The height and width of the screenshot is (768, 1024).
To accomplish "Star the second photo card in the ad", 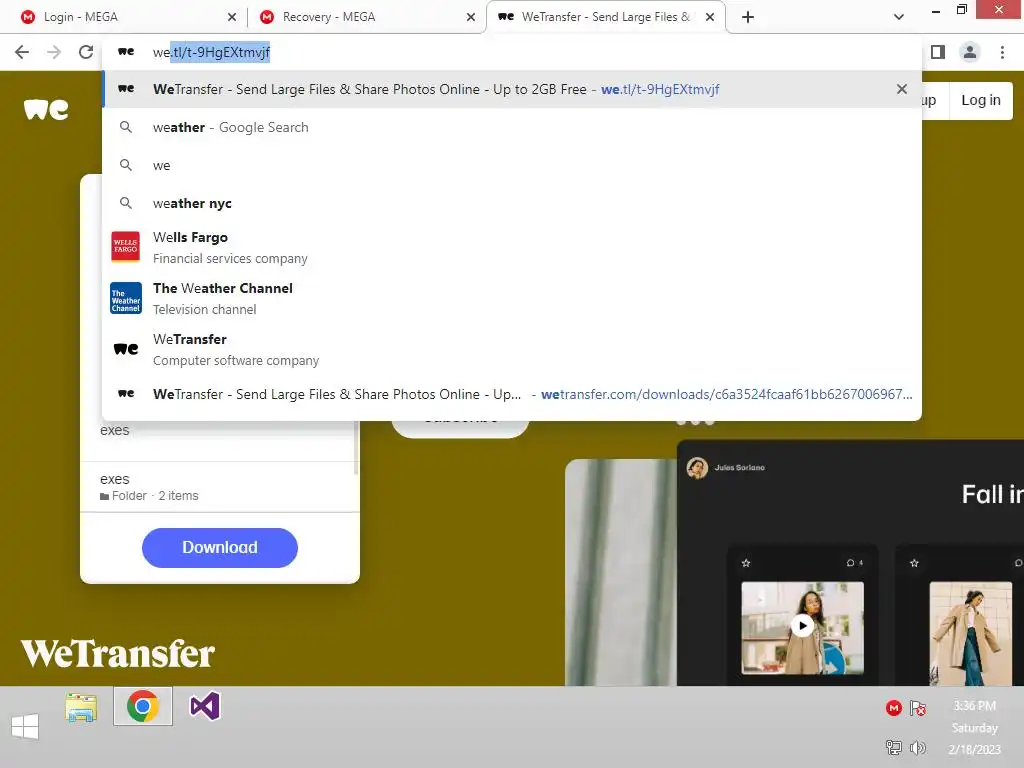I will click(914, 563).
